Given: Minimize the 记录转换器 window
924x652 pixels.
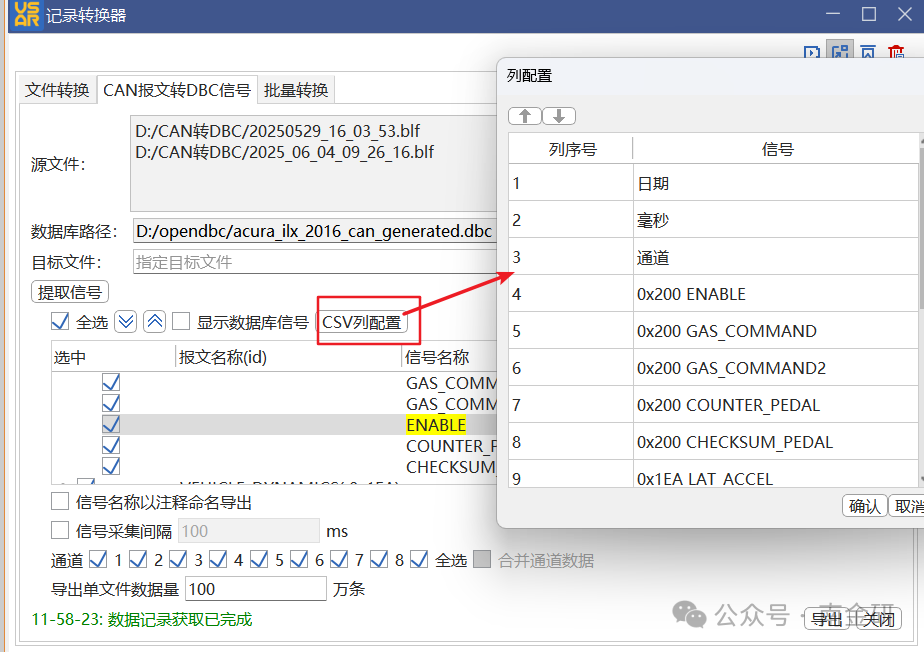Looking at the screenshot, I should (x=833, y=14).
